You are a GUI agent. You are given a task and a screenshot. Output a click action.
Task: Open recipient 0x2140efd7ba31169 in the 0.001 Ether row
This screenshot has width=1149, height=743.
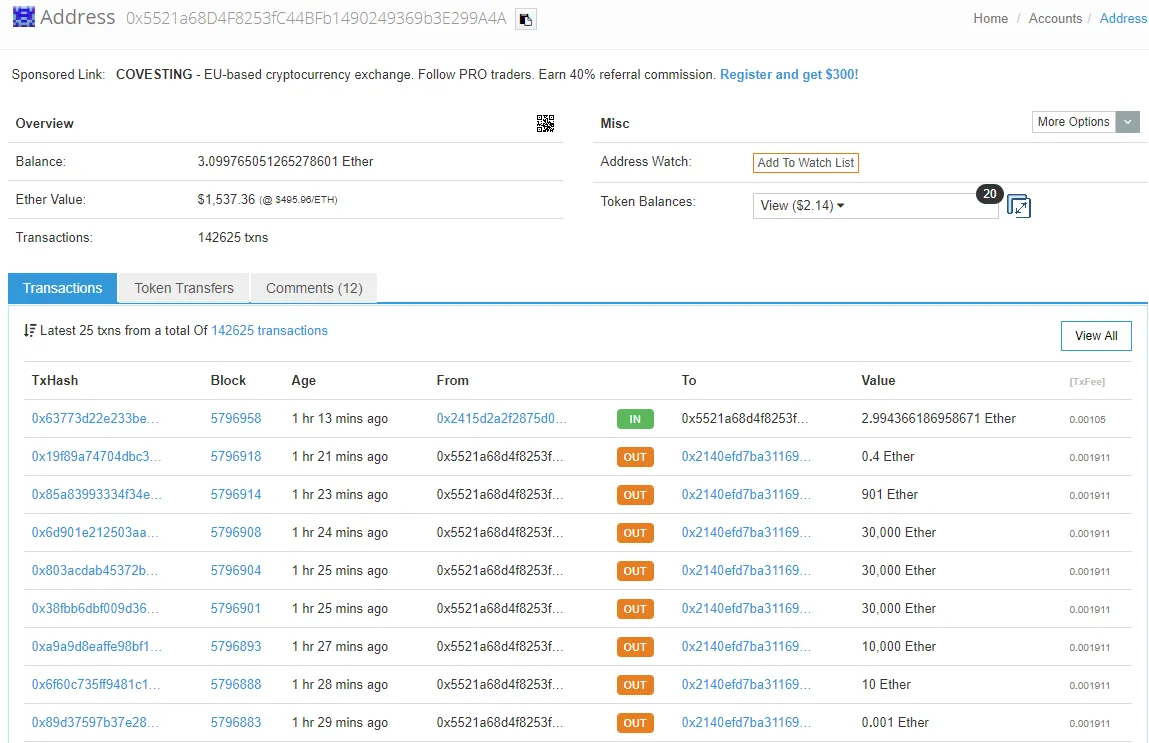[x=746, y=723]
